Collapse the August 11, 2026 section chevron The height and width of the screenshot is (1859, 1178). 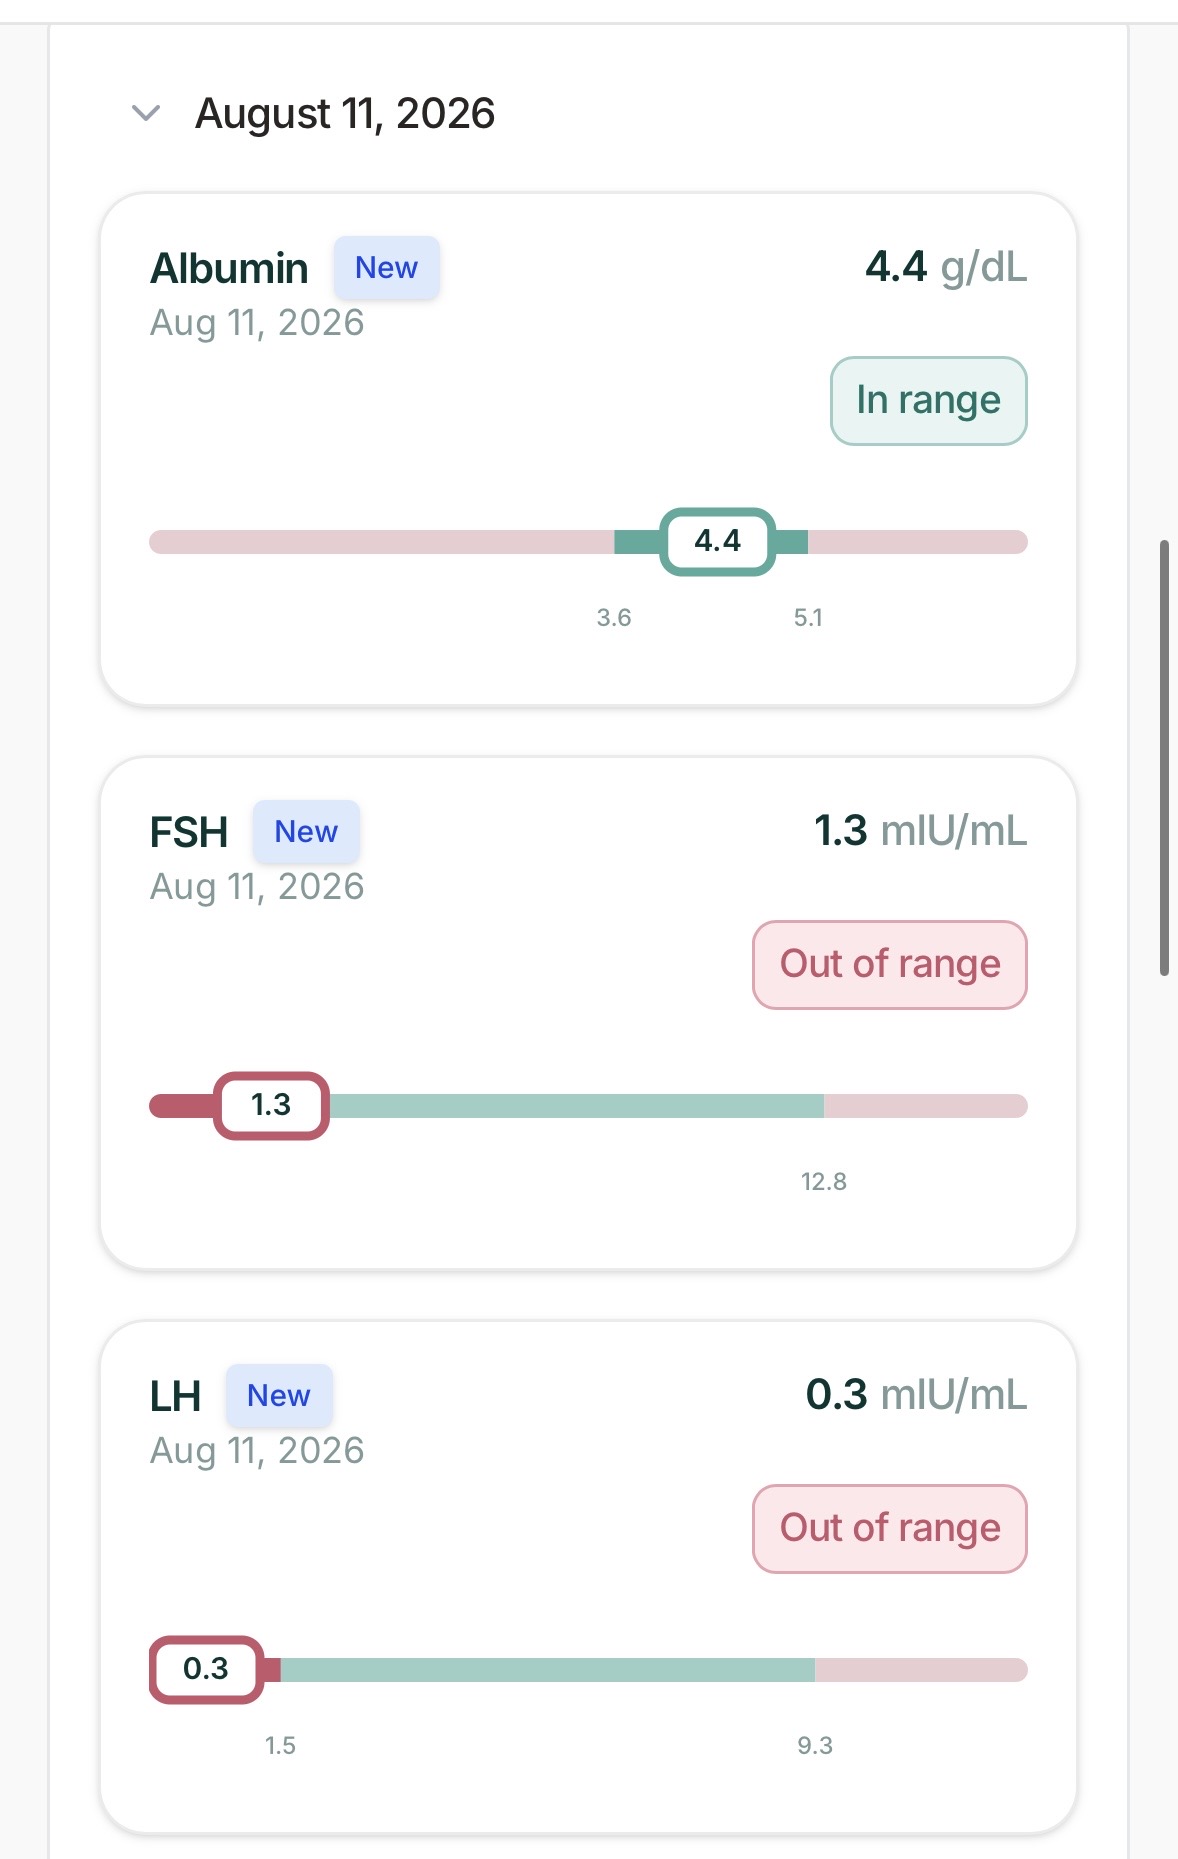coord(146,113)
